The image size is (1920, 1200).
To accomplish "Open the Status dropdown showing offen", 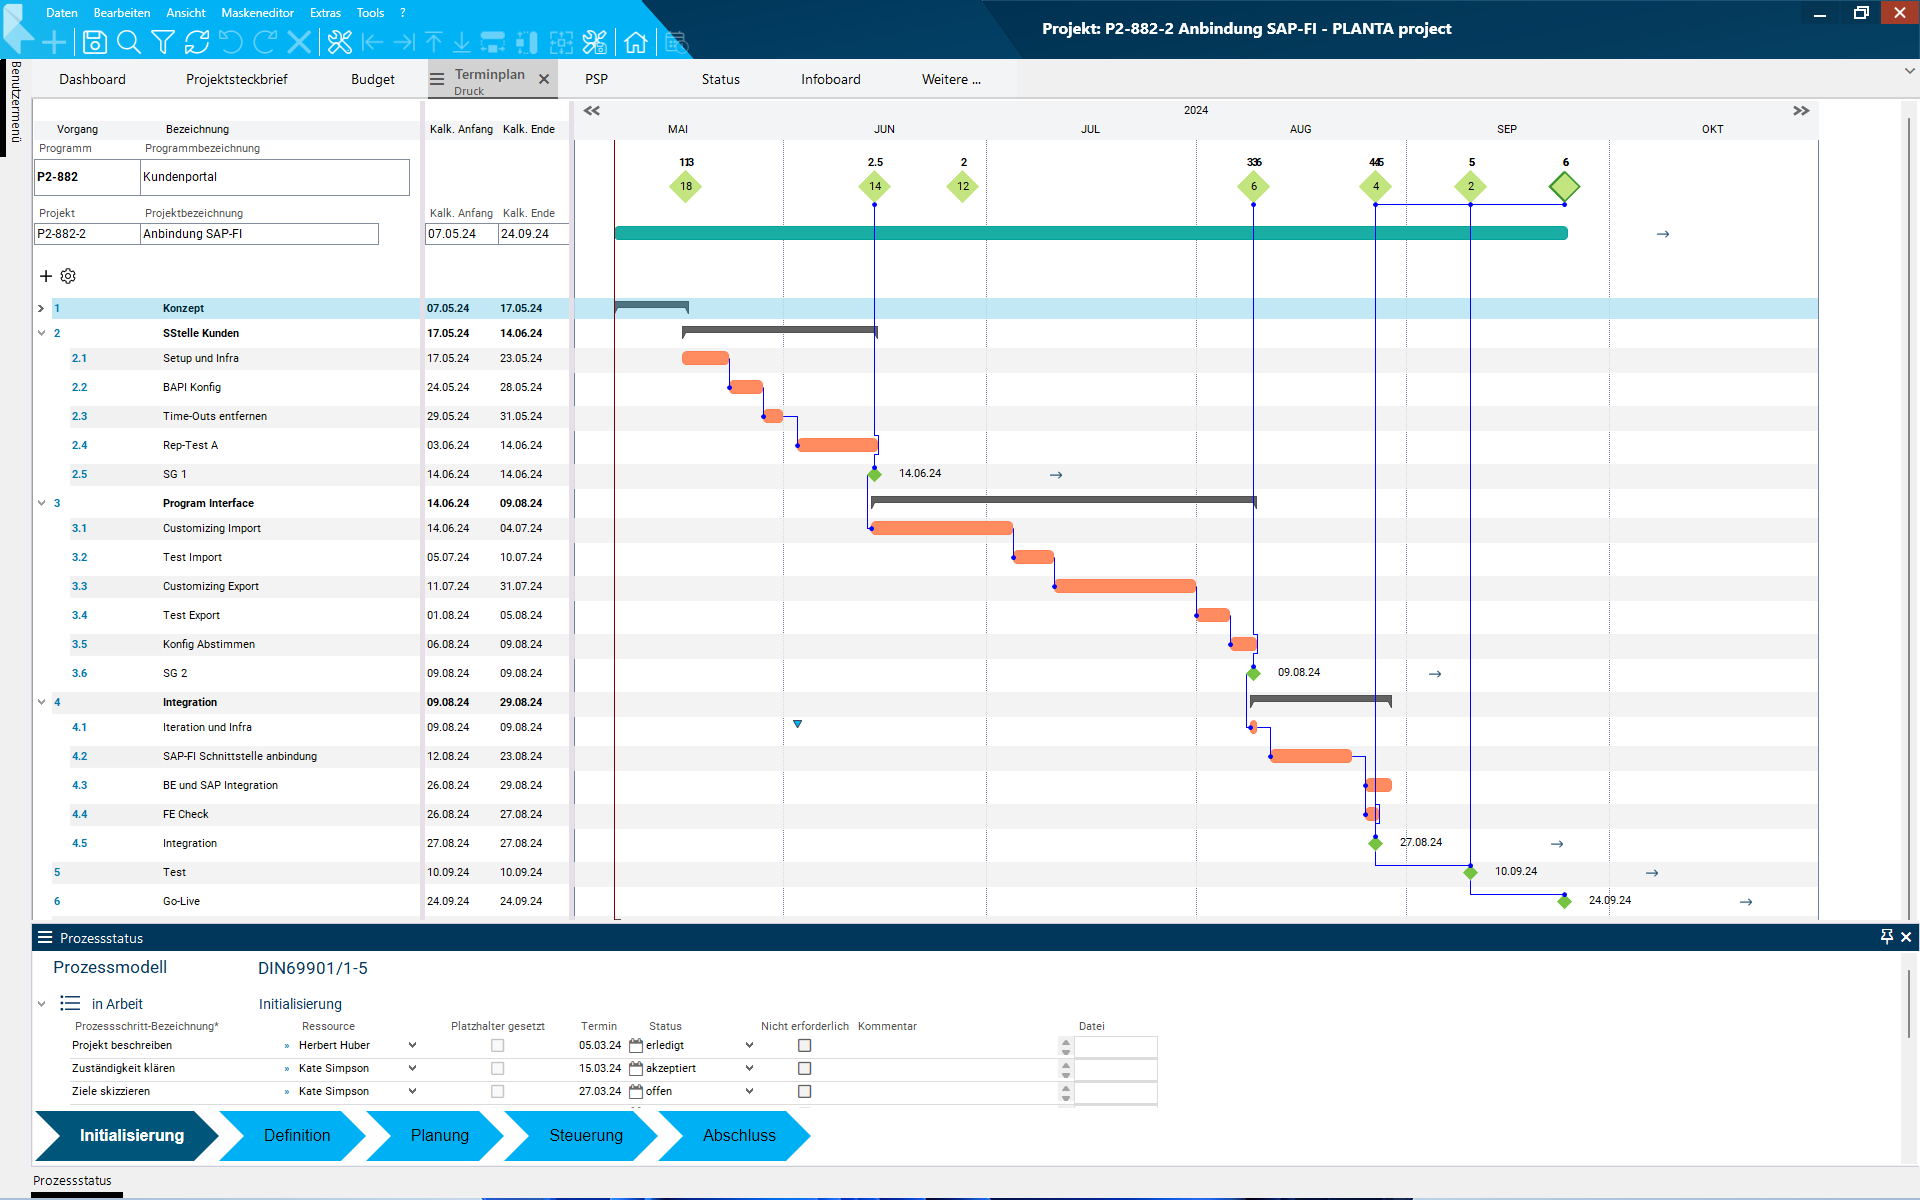I will 748,1091.
